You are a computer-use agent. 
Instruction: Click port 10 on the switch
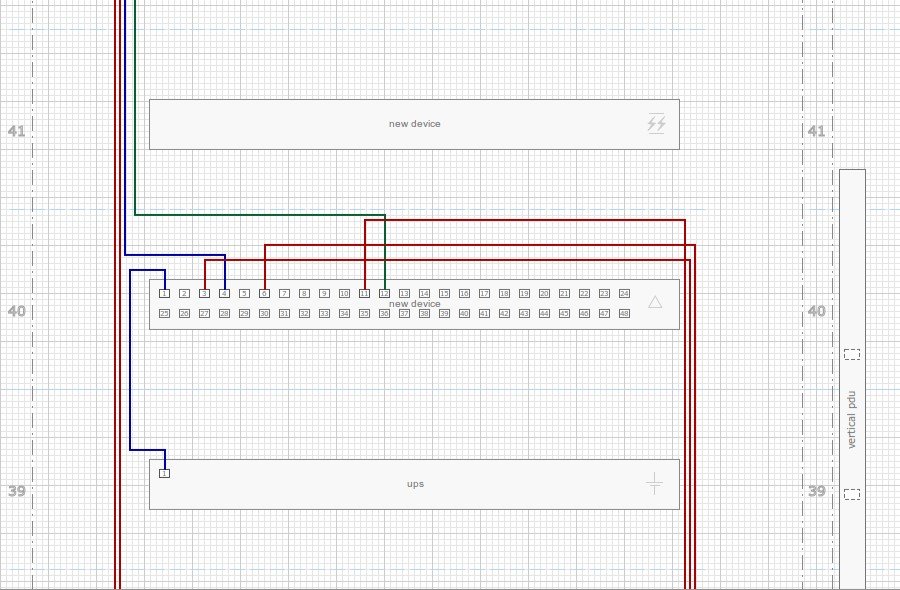coord(344,293)
